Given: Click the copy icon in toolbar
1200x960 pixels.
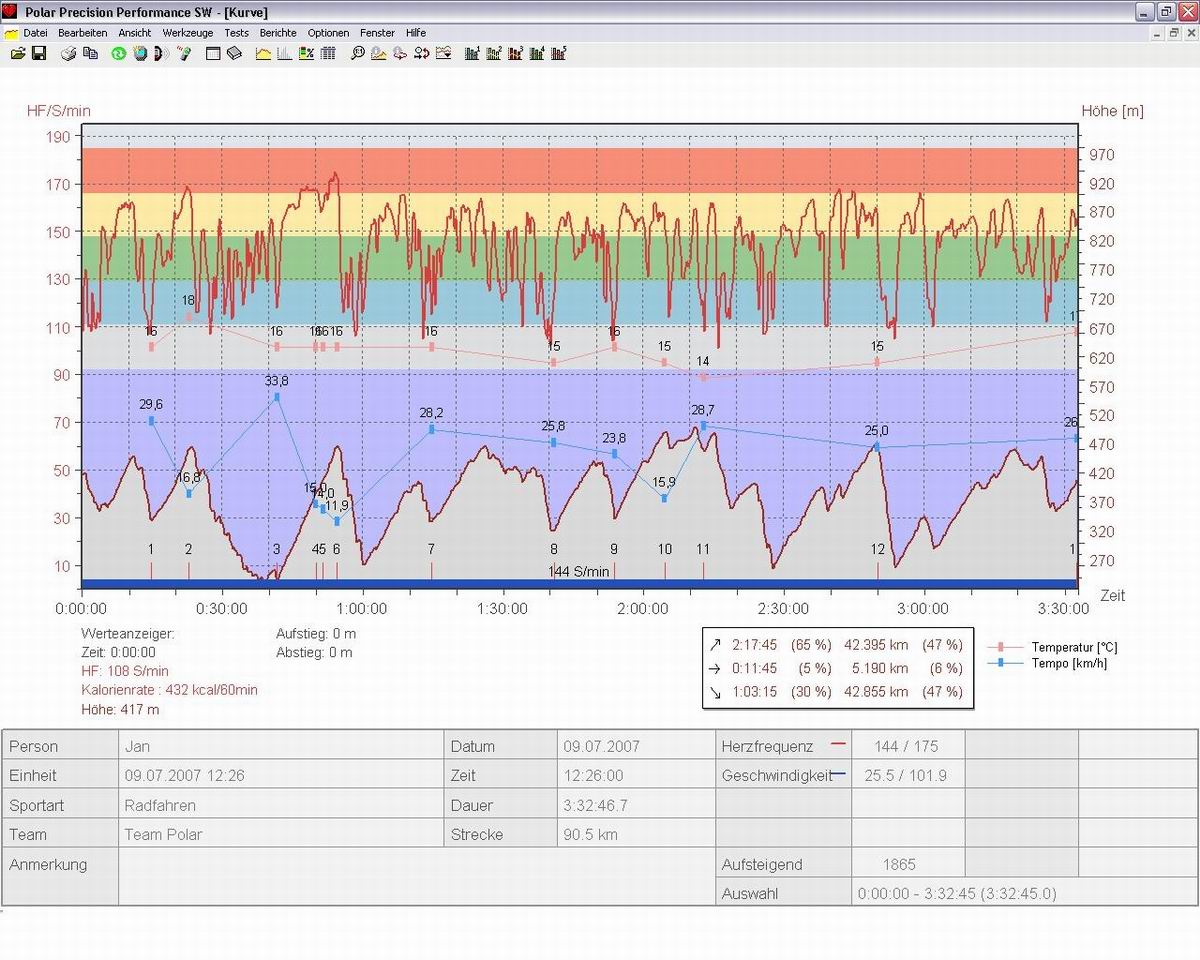Looking at the screenshot, I should [x=90, y=53].
